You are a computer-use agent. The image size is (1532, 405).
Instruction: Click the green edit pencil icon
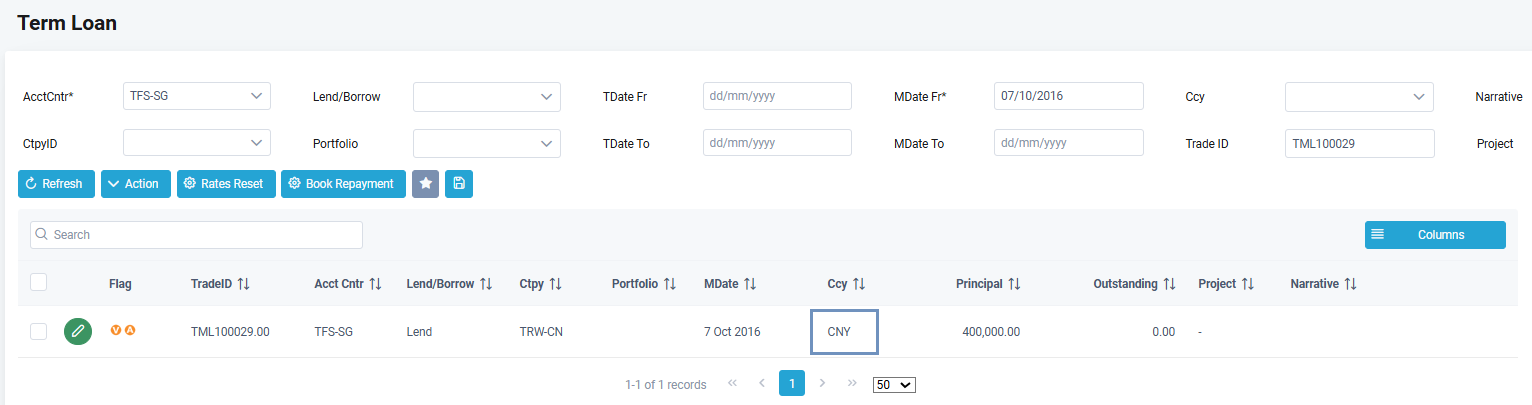click(x=78, y=331)
